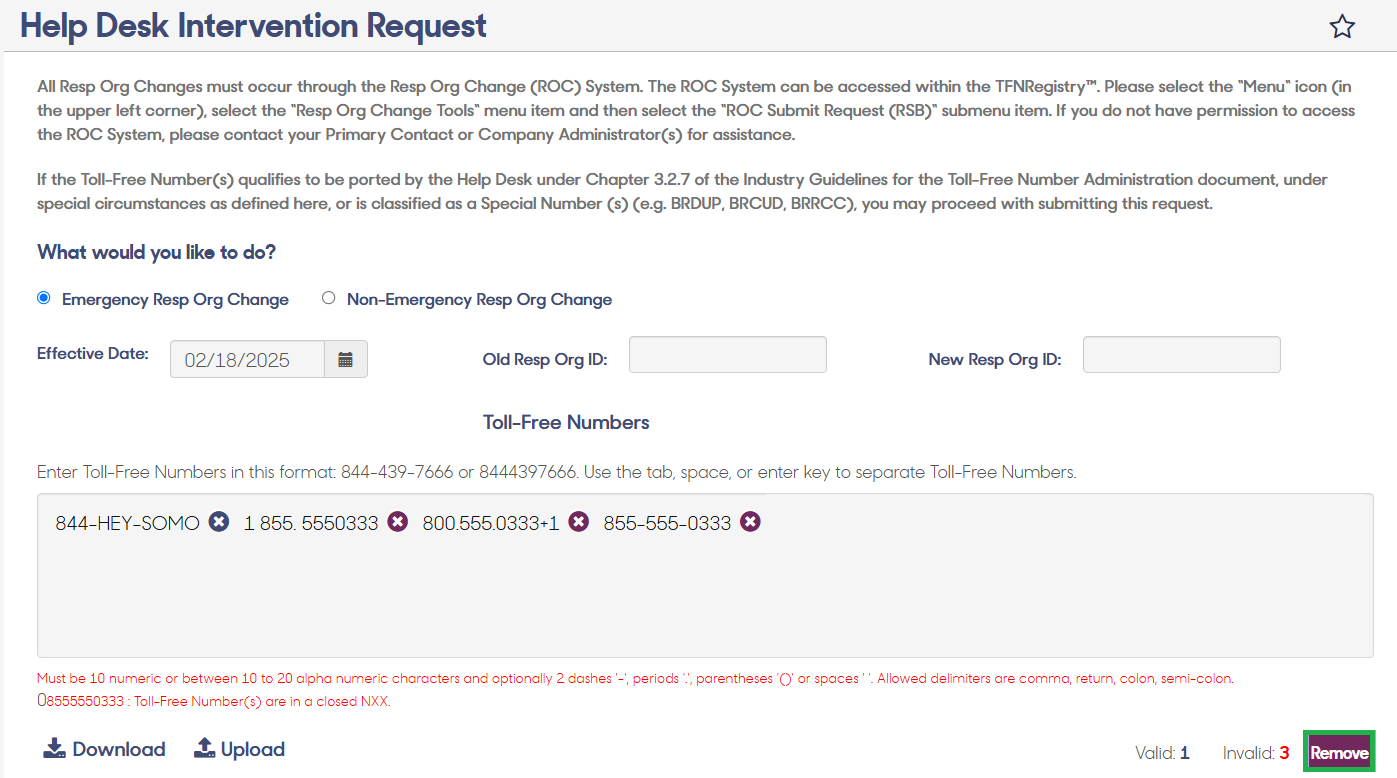Click the Invalid count indicator
The image size is (1397, 778).
pos(1256,753)
